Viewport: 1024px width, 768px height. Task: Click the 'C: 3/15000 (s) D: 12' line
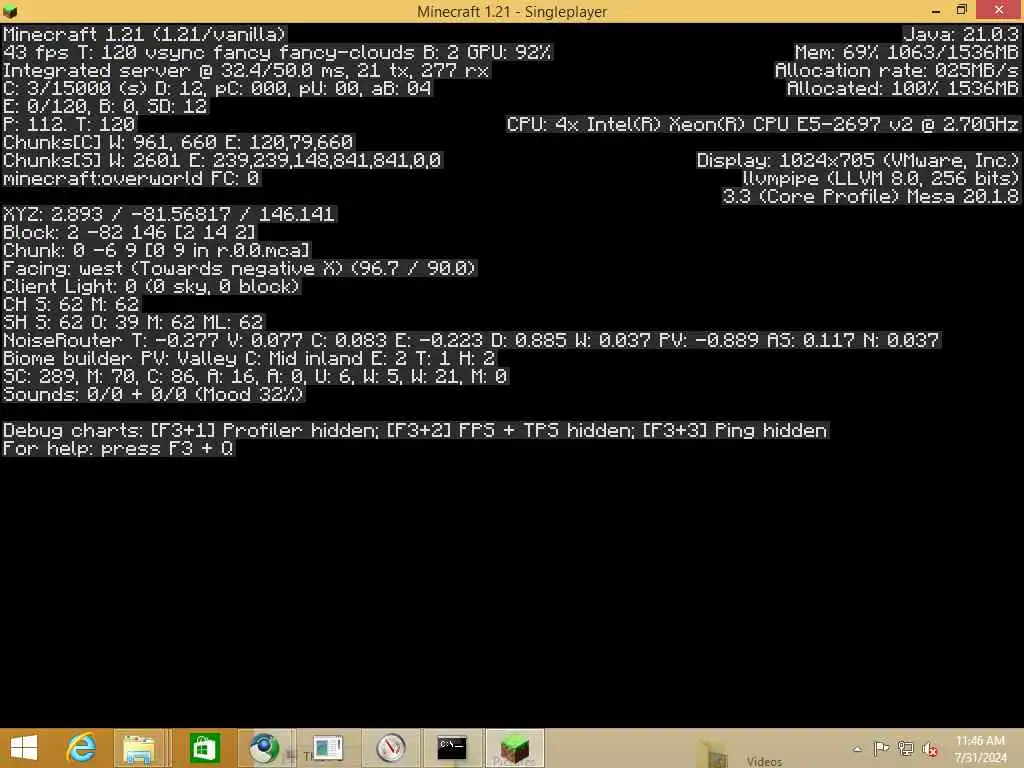(217, 88)
